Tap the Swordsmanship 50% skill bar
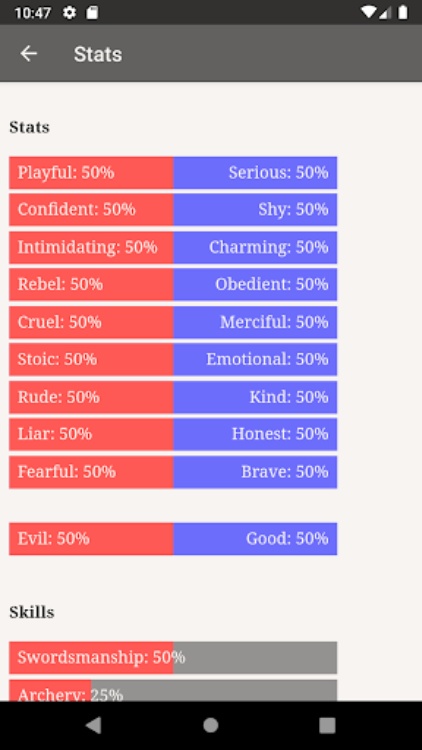 pyautogui.click(x=173, y=658)
